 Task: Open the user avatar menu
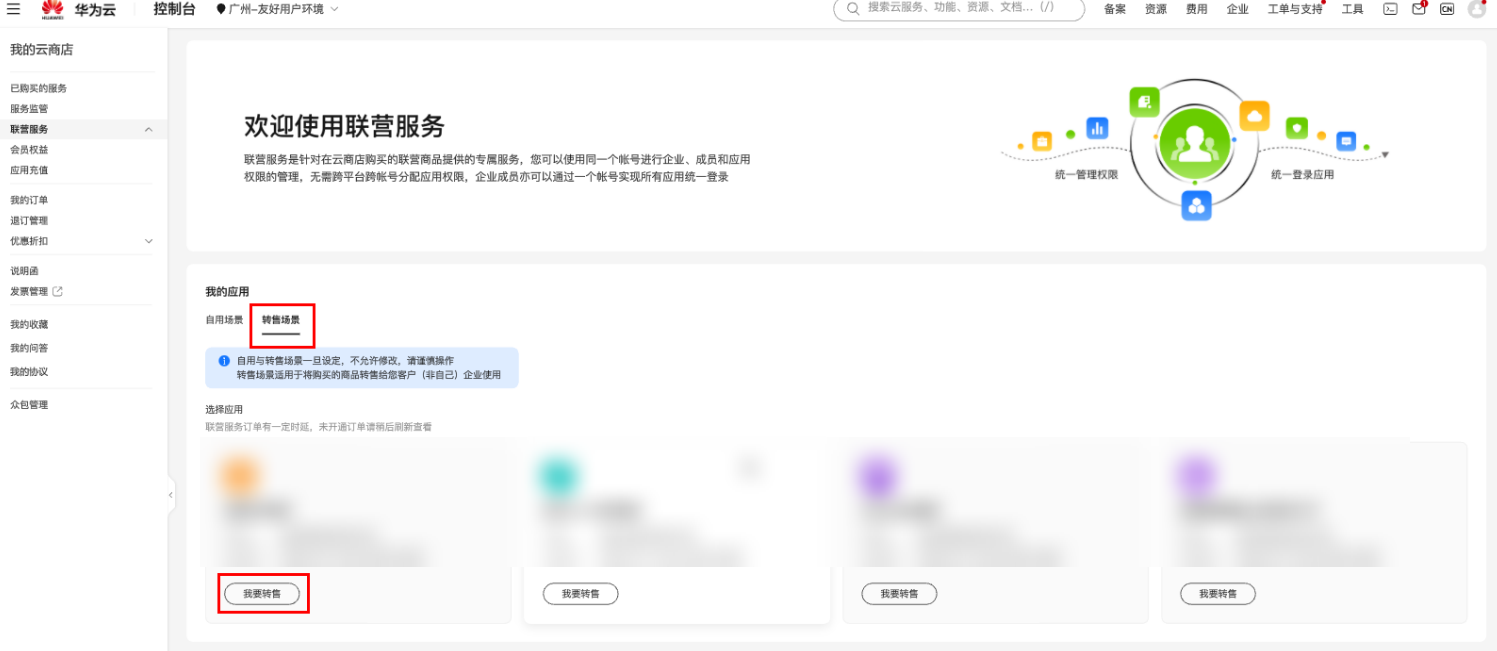click(x=1477, y=10)
